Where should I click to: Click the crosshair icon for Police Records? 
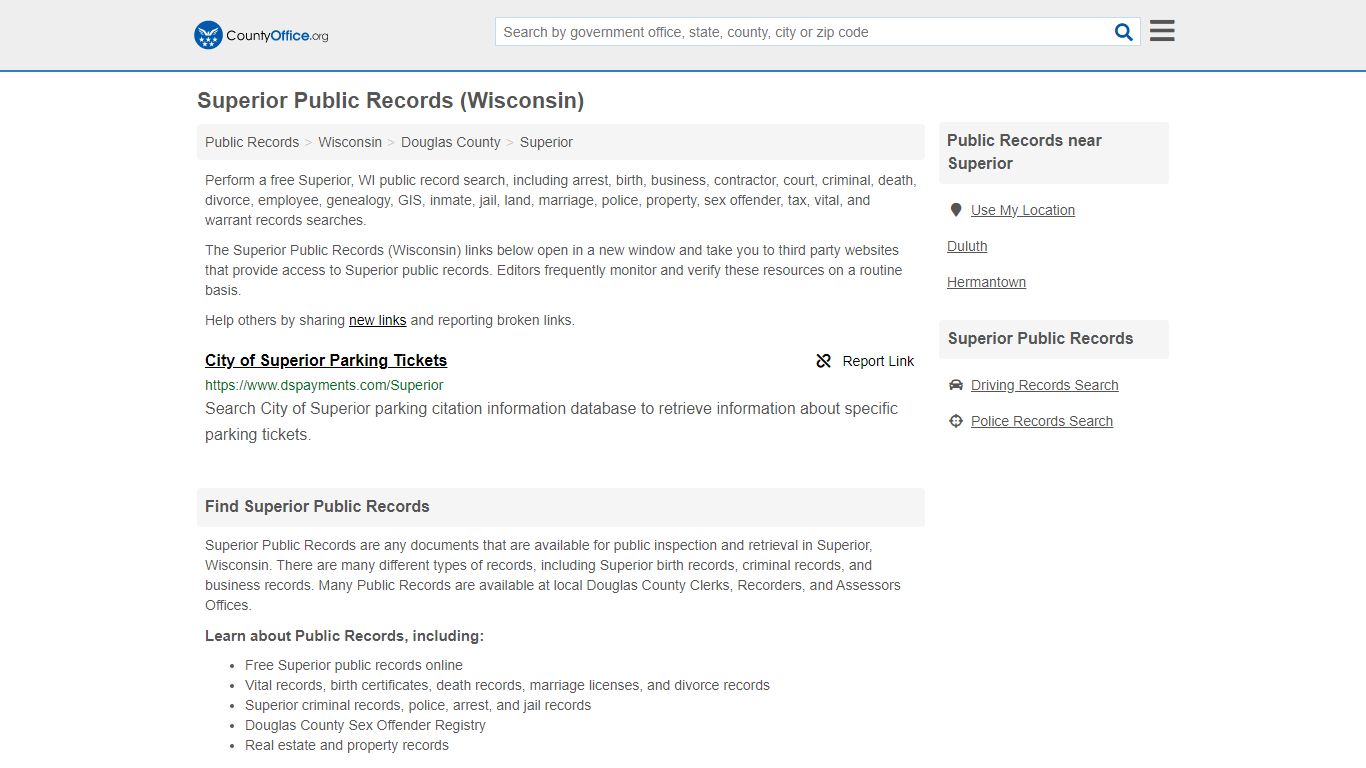955,421
